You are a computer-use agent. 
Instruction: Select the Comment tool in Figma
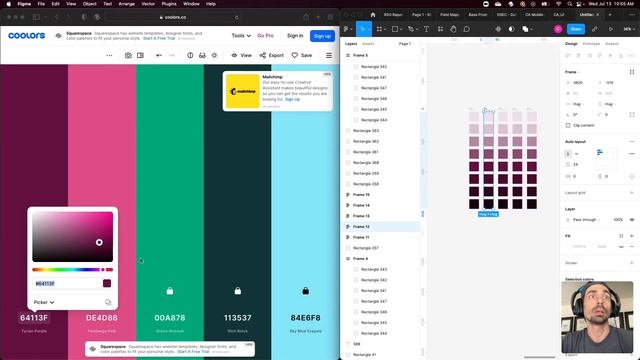[467, 29]
